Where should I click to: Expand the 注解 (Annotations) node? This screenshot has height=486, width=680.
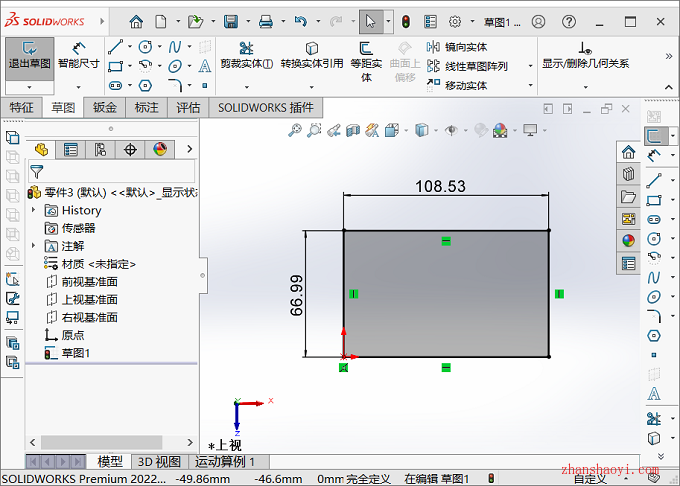point(33,246)
